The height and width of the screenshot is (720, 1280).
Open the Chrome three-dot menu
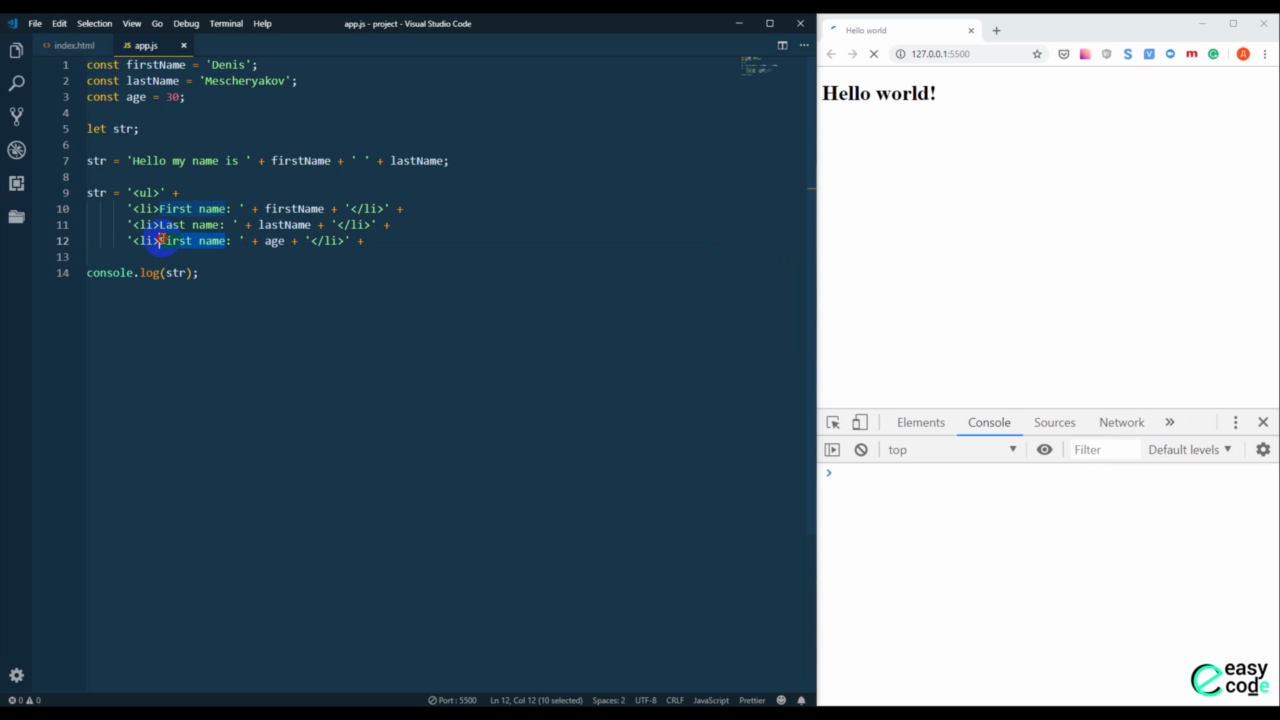(x=1265, y=54)
